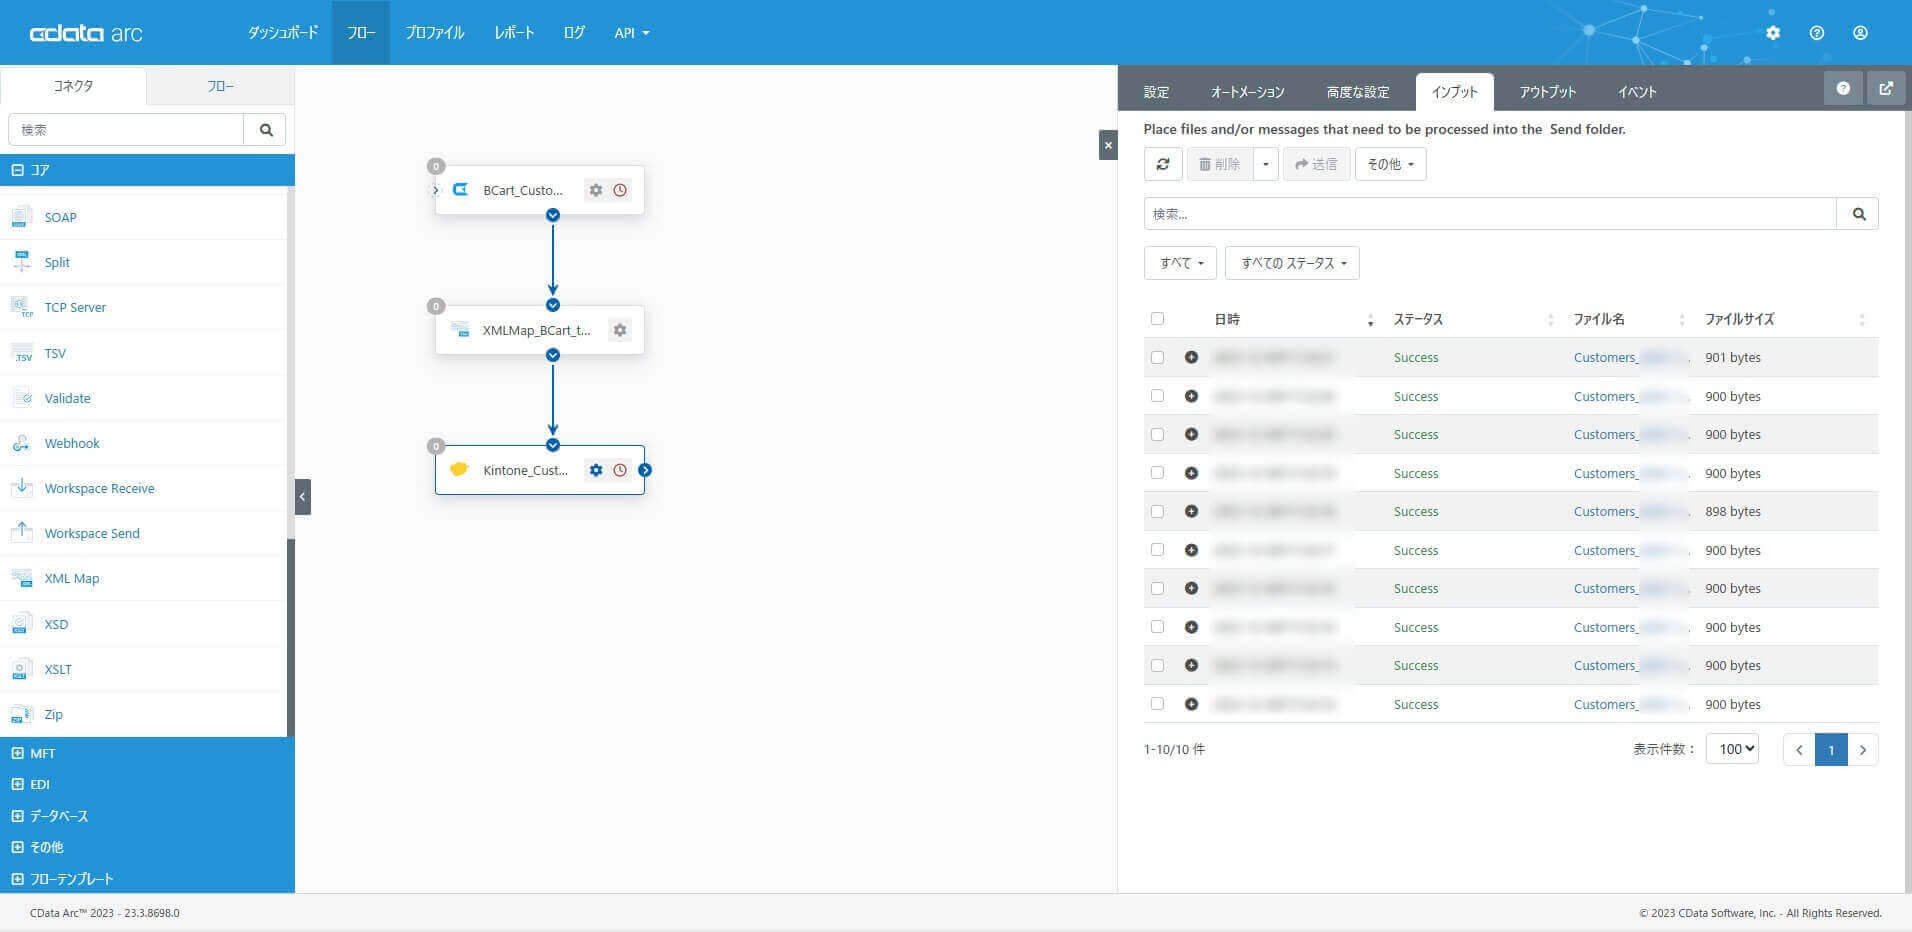This screenshot has height=932, width=1912.
Task: Open settings gear in top header
Action: coord(1773,33)
